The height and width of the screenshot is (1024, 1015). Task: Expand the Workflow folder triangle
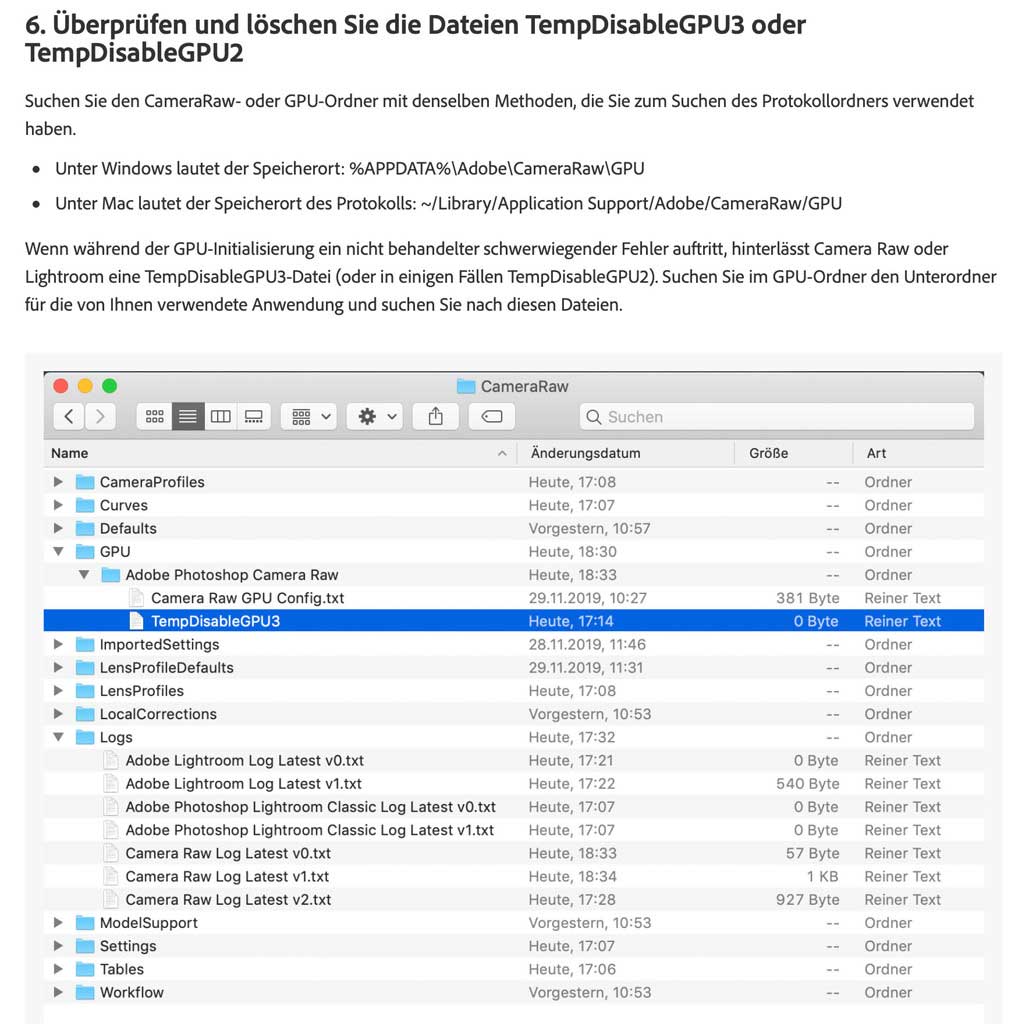58,992
